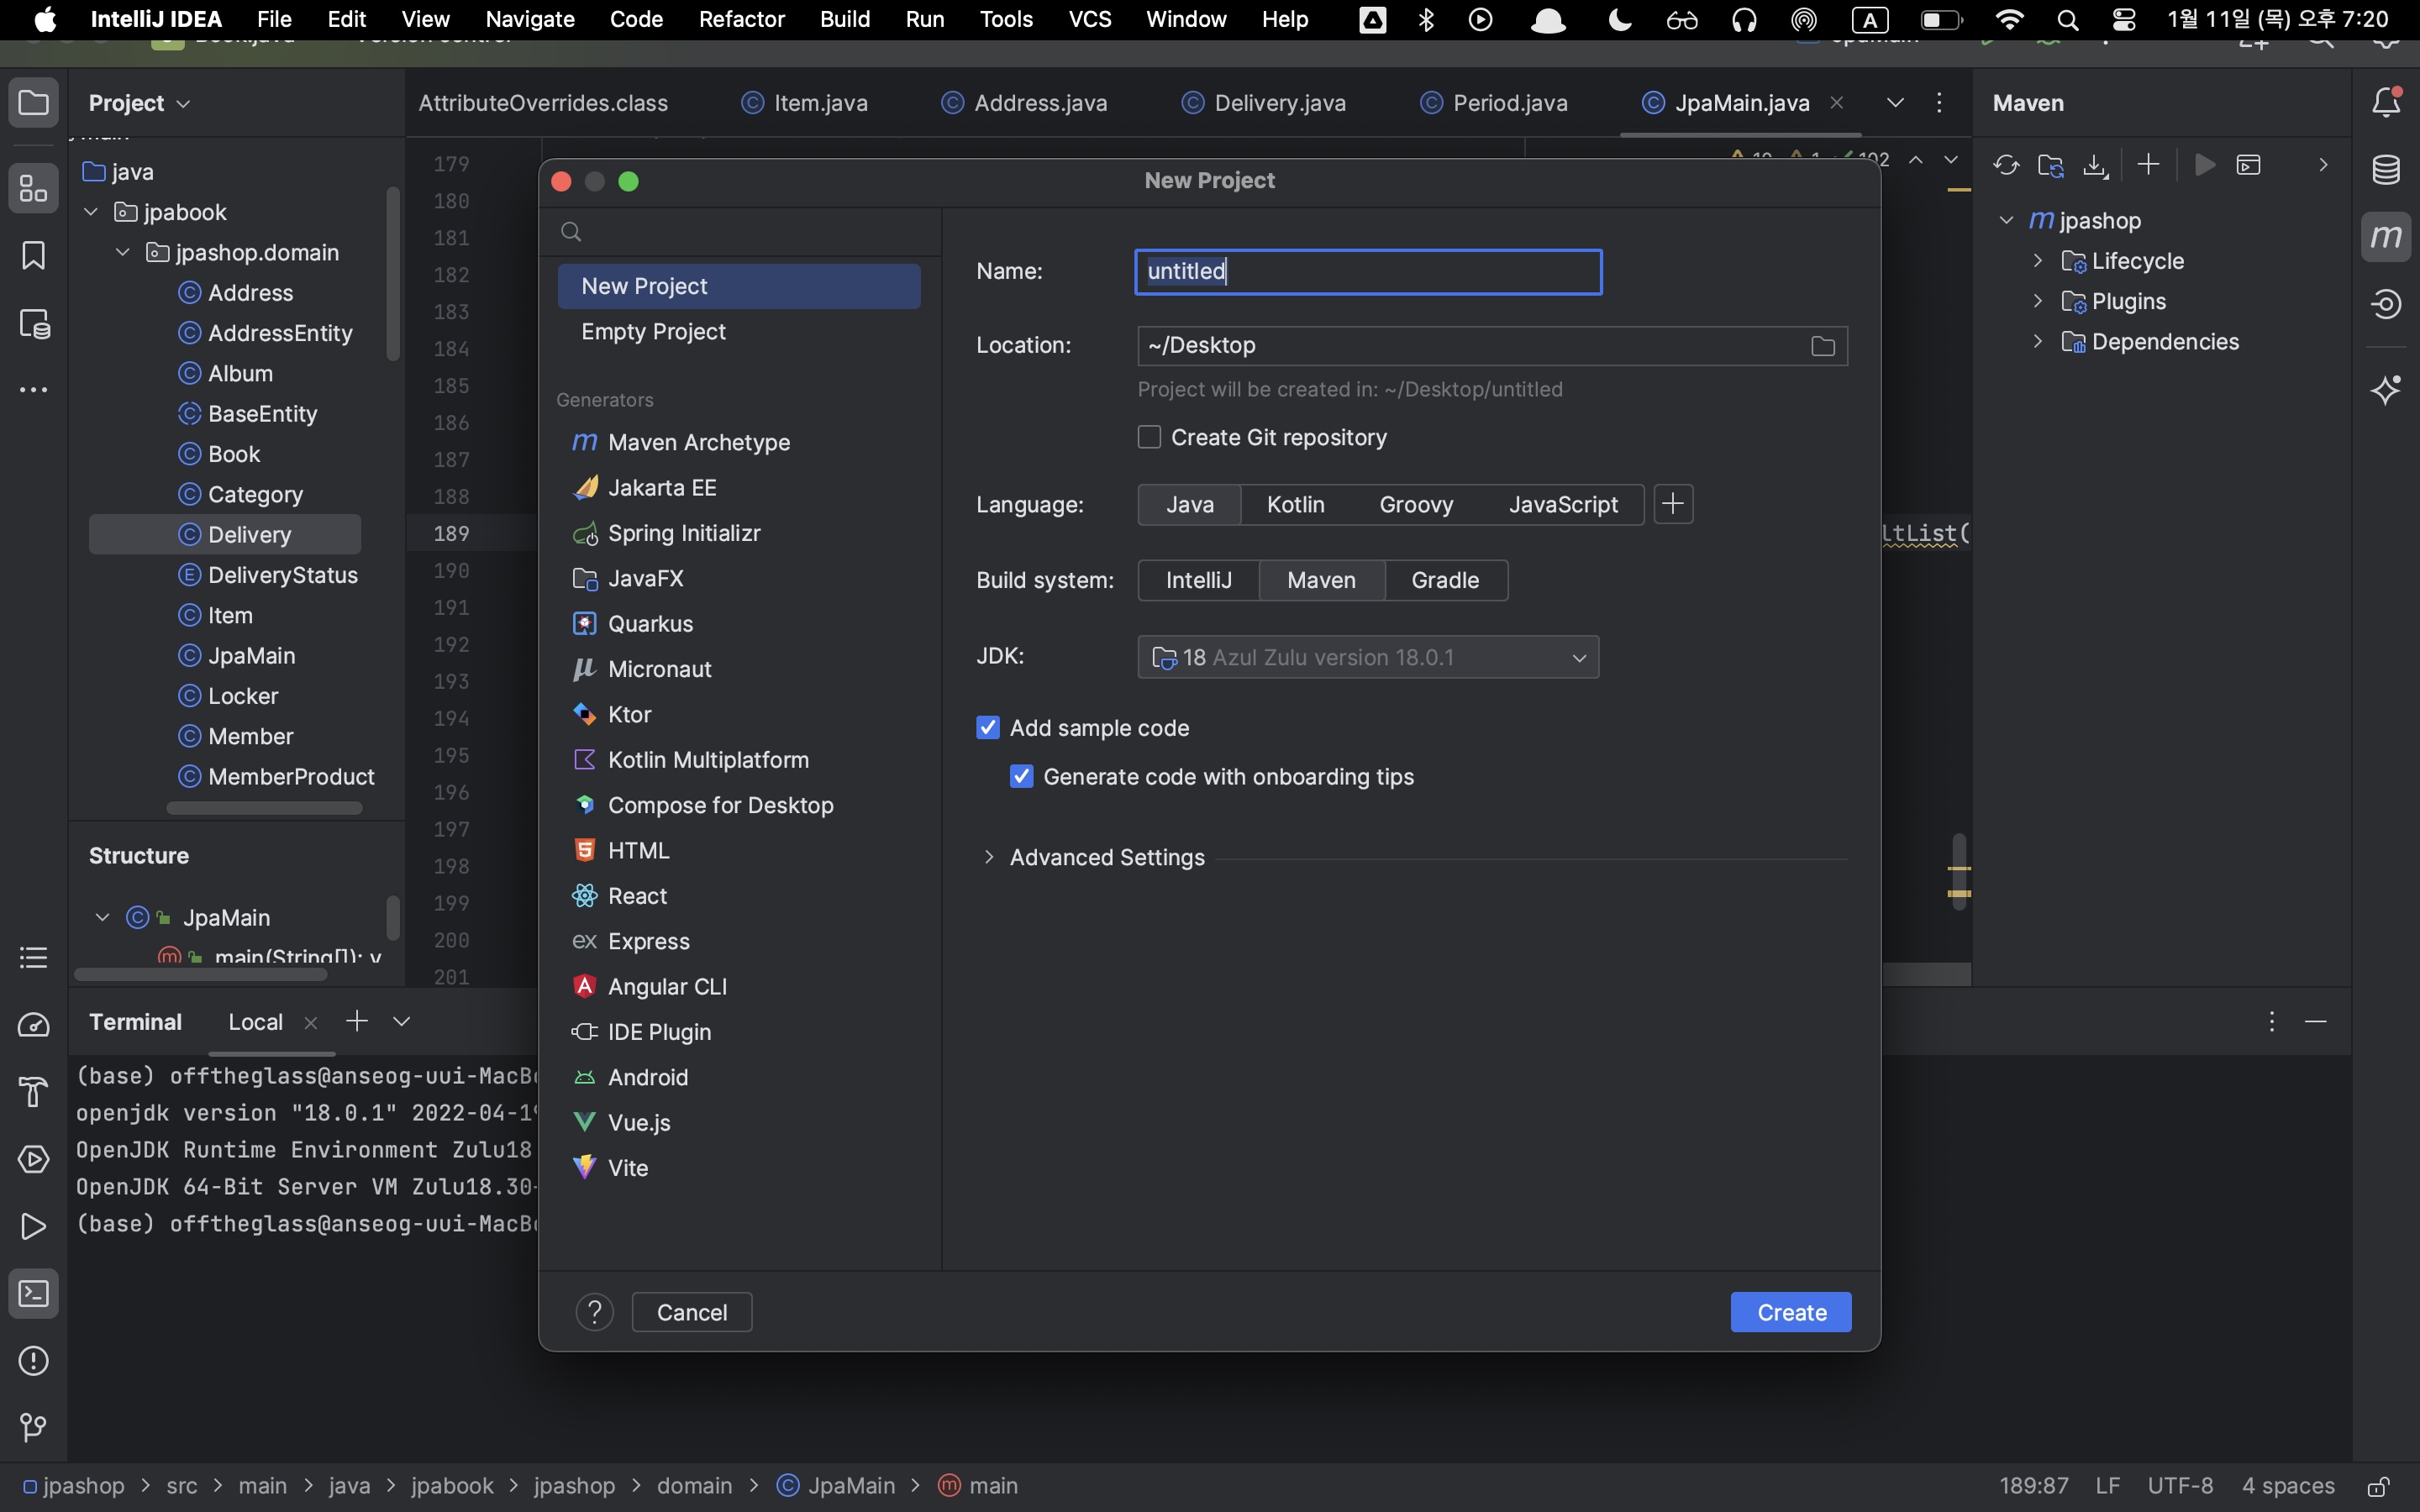This screenshot has width=2420, height=1512.
Task: Select Gradle build system
Action: point(1445,580)
